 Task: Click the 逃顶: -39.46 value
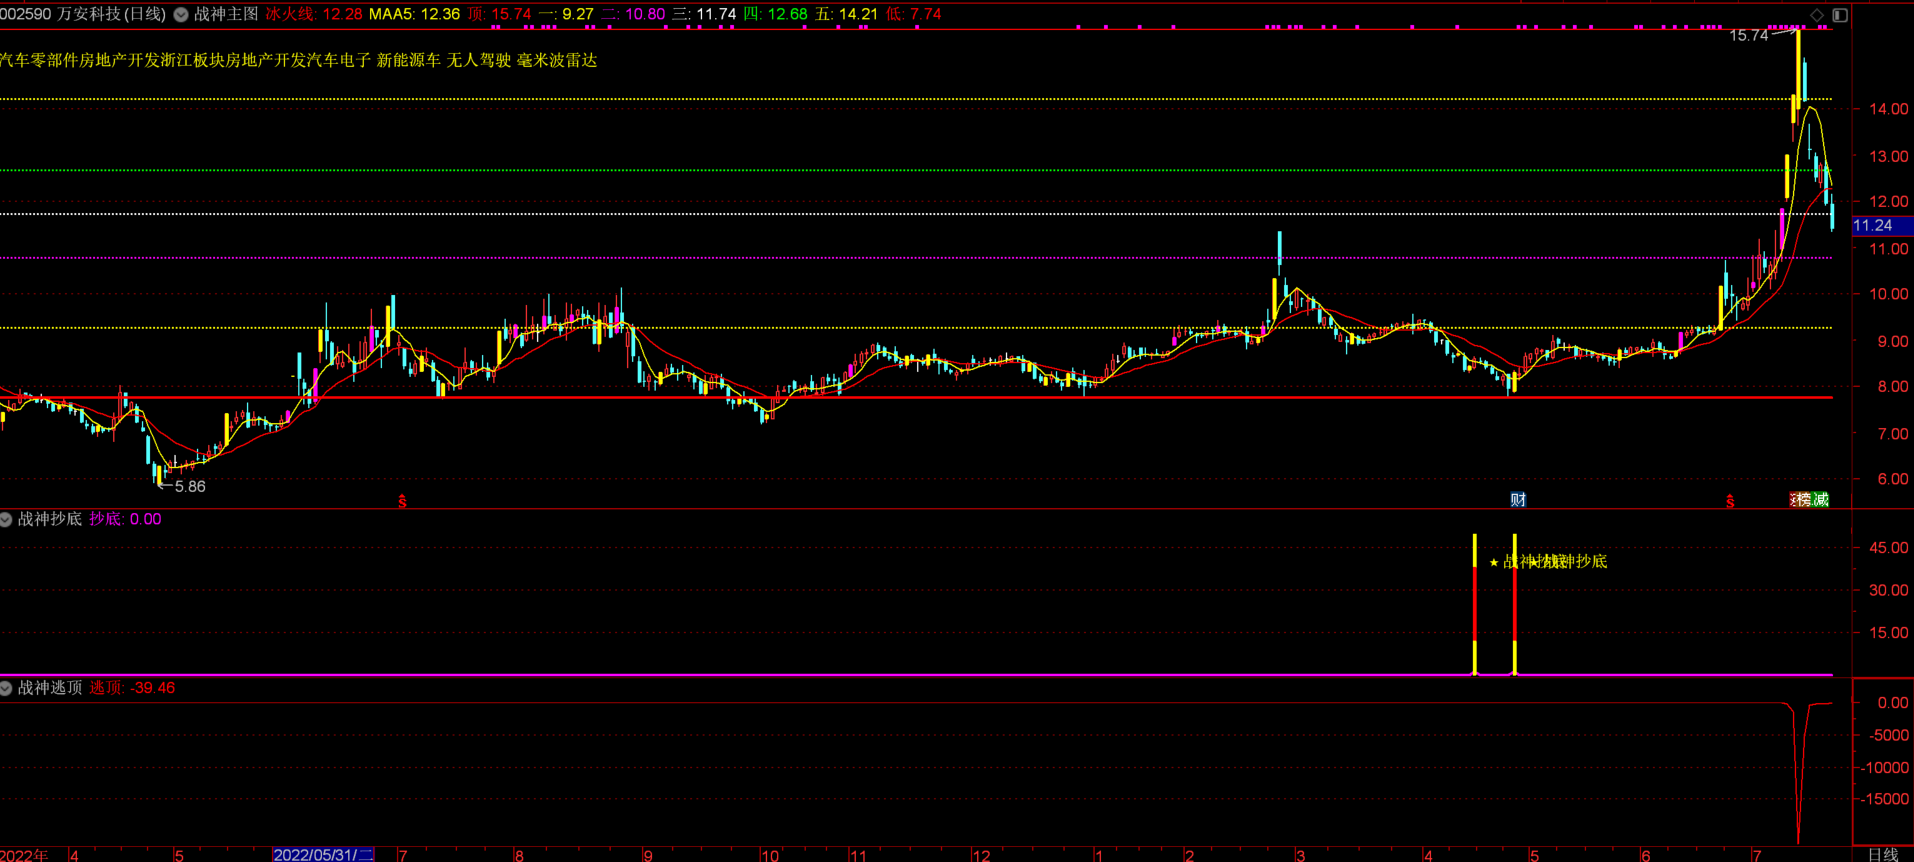click(132, 688)
